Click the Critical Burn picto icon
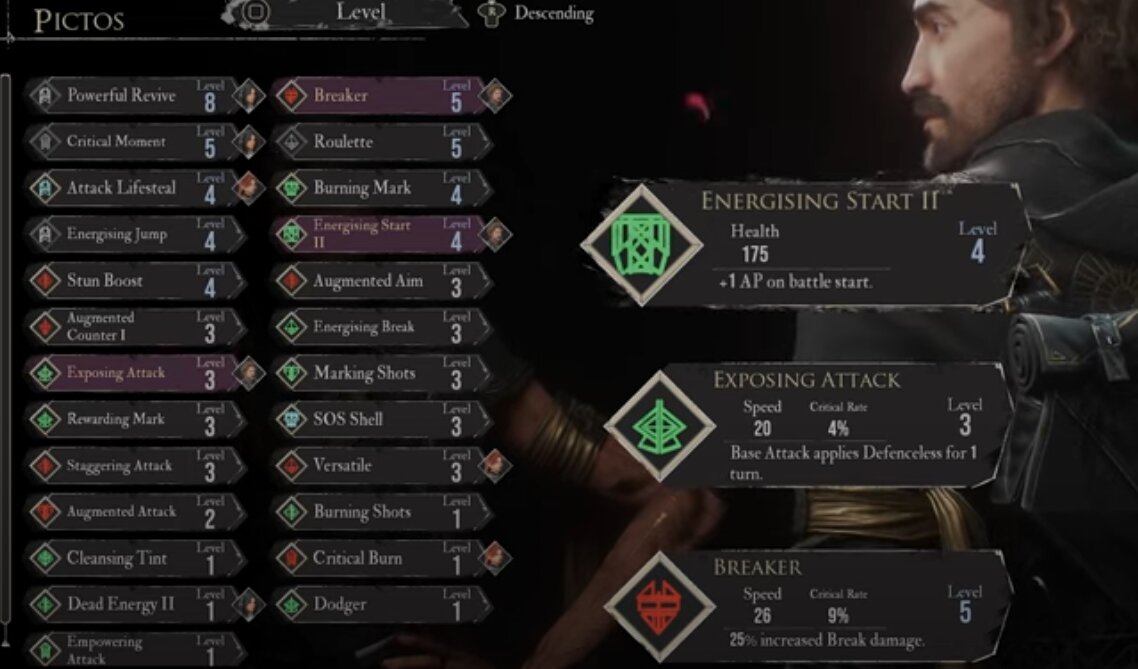The width and height of the screenshot is (1138, 669). pos(291,558)
